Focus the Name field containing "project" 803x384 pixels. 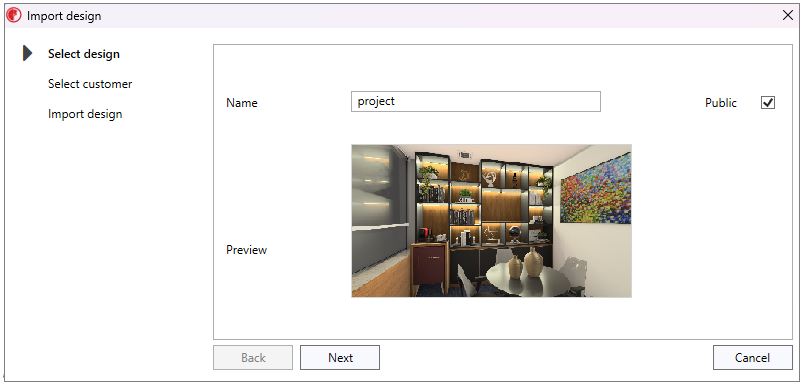476,101
